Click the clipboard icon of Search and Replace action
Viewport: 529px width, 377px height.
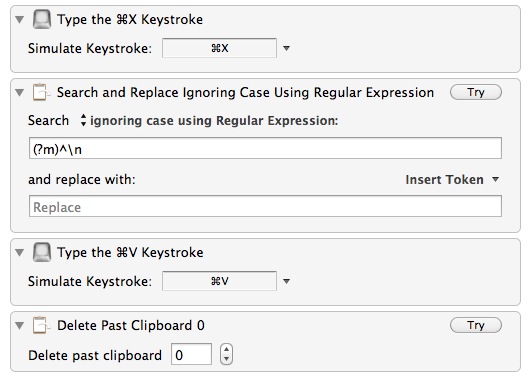pos(41,92)
